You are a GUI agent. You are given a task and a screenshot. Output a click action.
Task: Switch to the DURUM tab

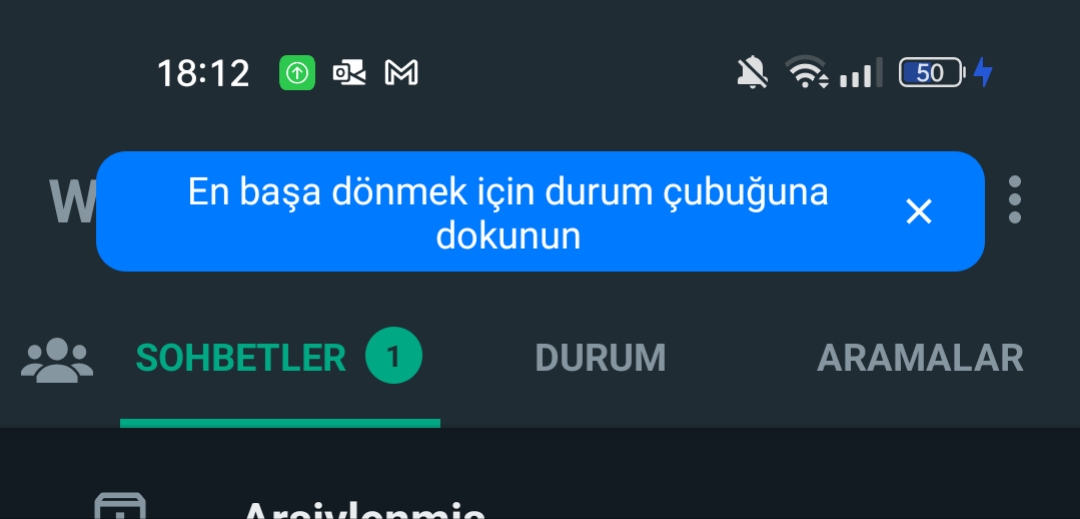tap(600, 358)
